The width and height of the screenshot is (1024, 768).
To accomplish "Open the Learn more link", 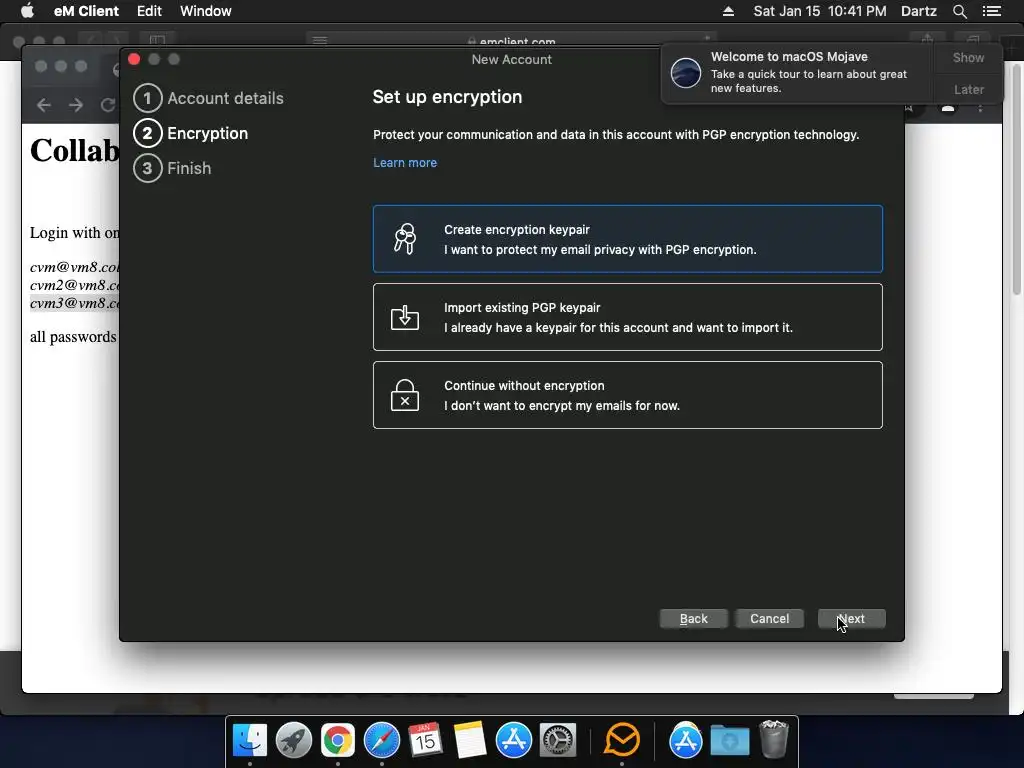I will (405, 163).
